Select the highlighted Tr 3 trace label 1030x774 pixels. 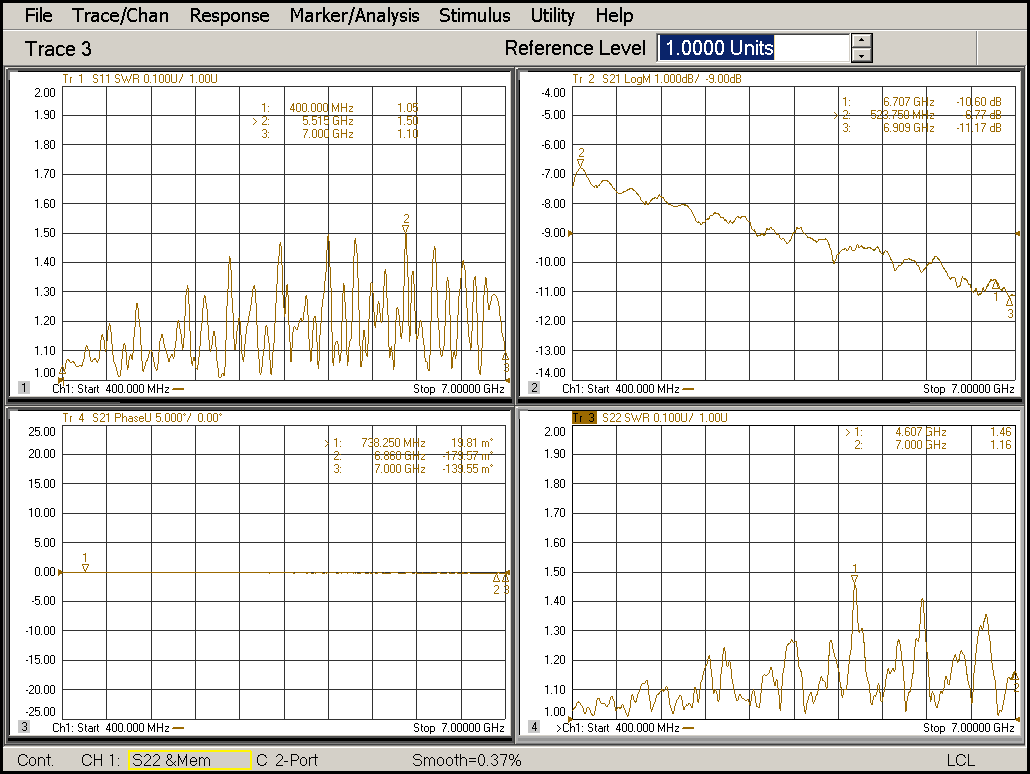(583, 417)
